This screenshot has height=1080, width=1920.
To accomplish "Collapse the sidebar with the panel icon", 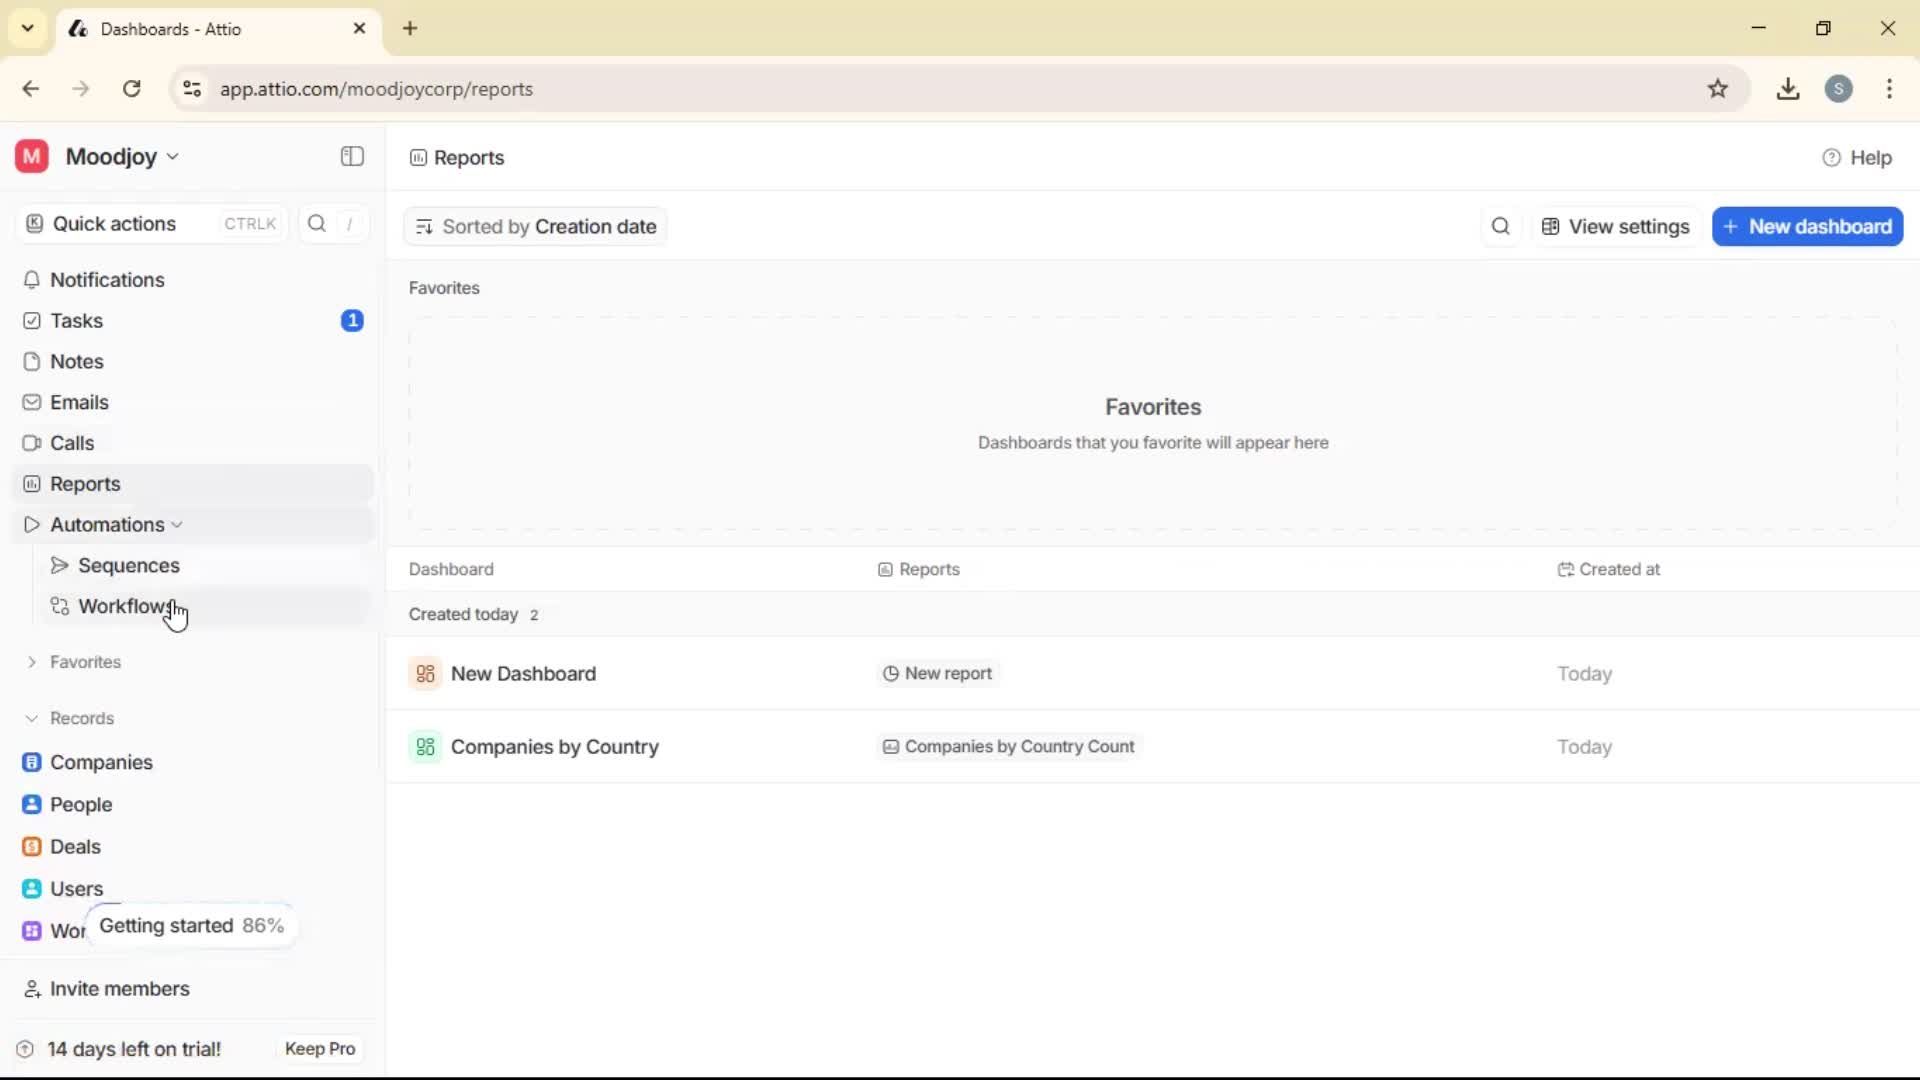I will pyautogui.click(x=351, y=156).
